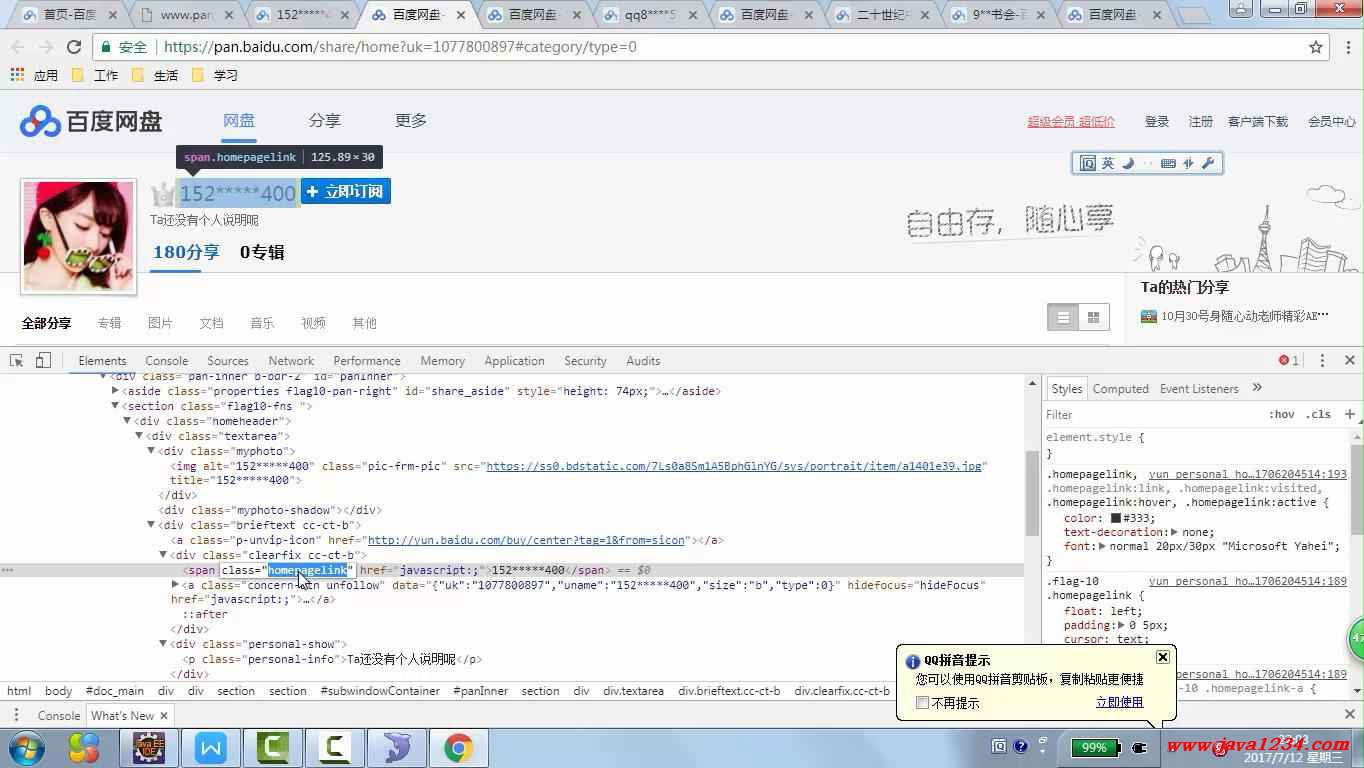
Task: Activate the DevTools element inspector icon
Action: (17, 360)
